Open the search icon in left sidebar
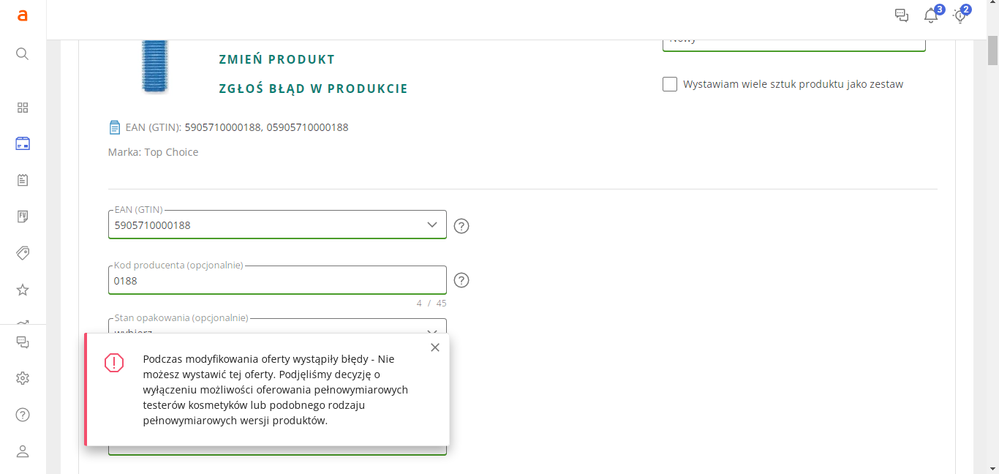999x474 pixels. [x=22, y=53]
